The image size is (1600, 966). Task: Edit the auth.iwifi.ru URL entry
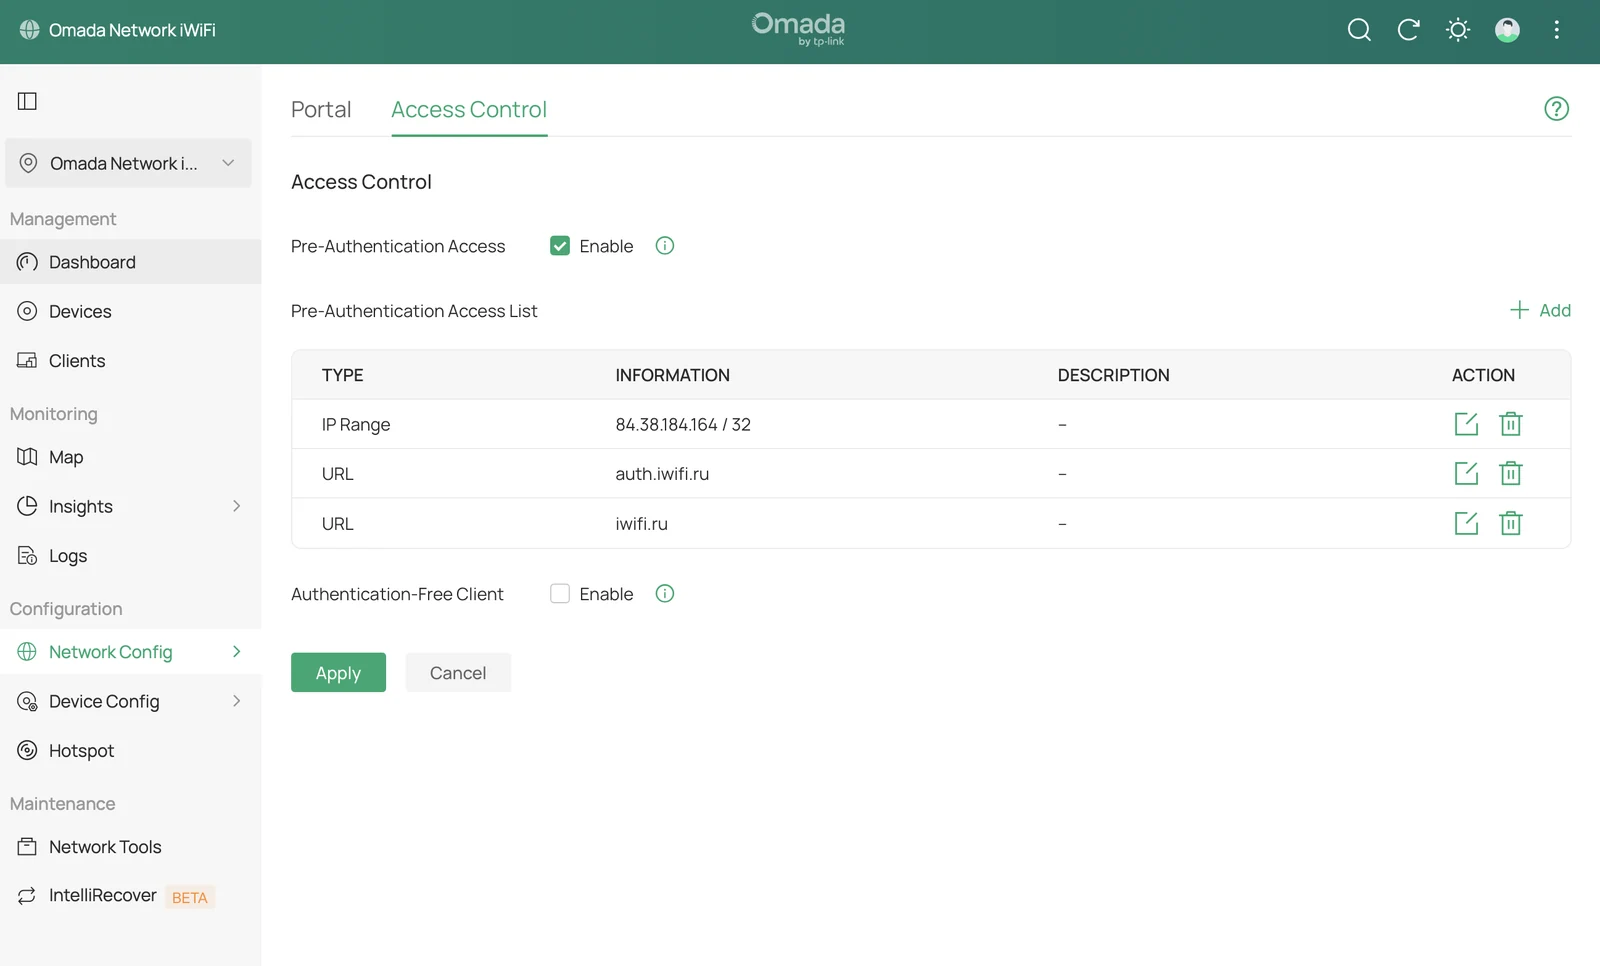[x=1466, y=473]
